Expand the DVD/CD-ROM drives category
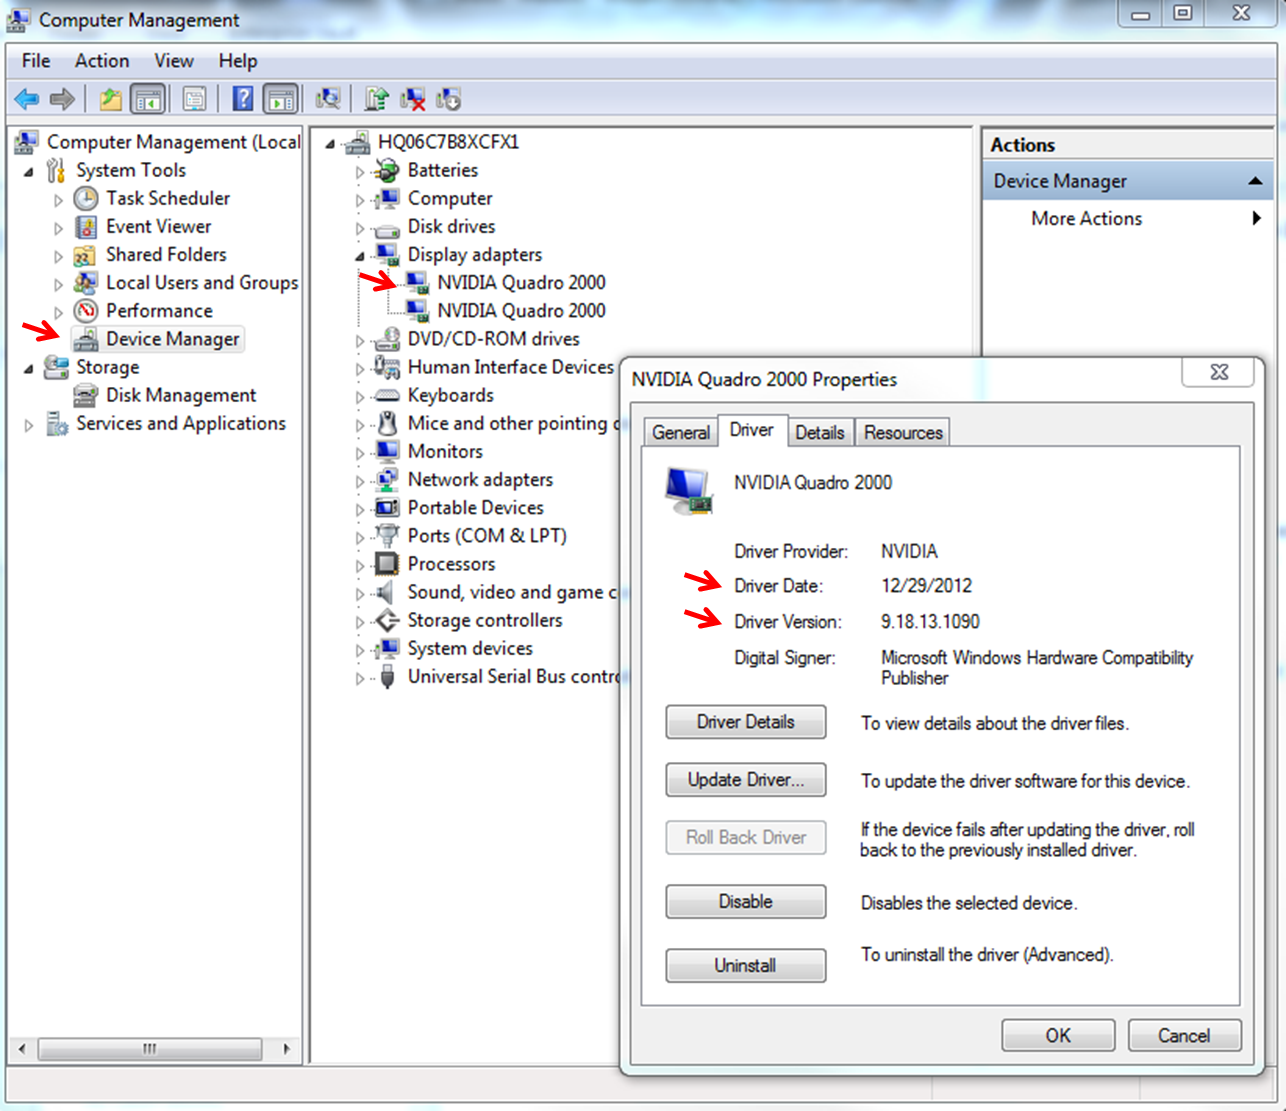 360,341
